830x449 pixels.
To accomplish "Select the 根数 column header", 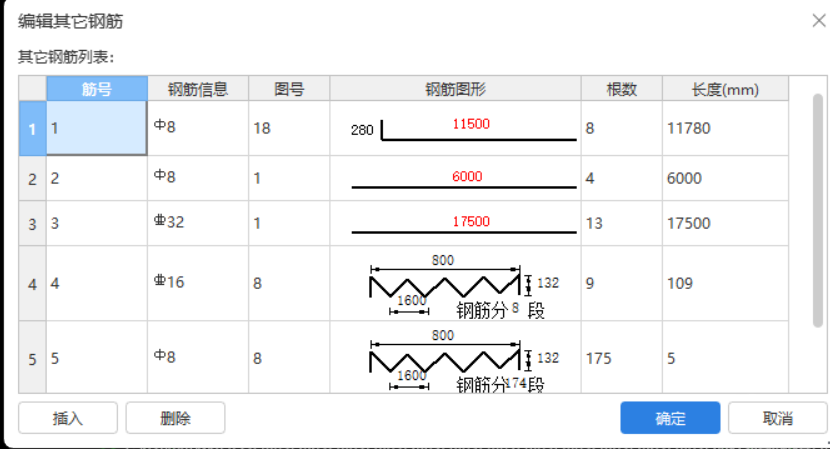I will coord(621,88).
